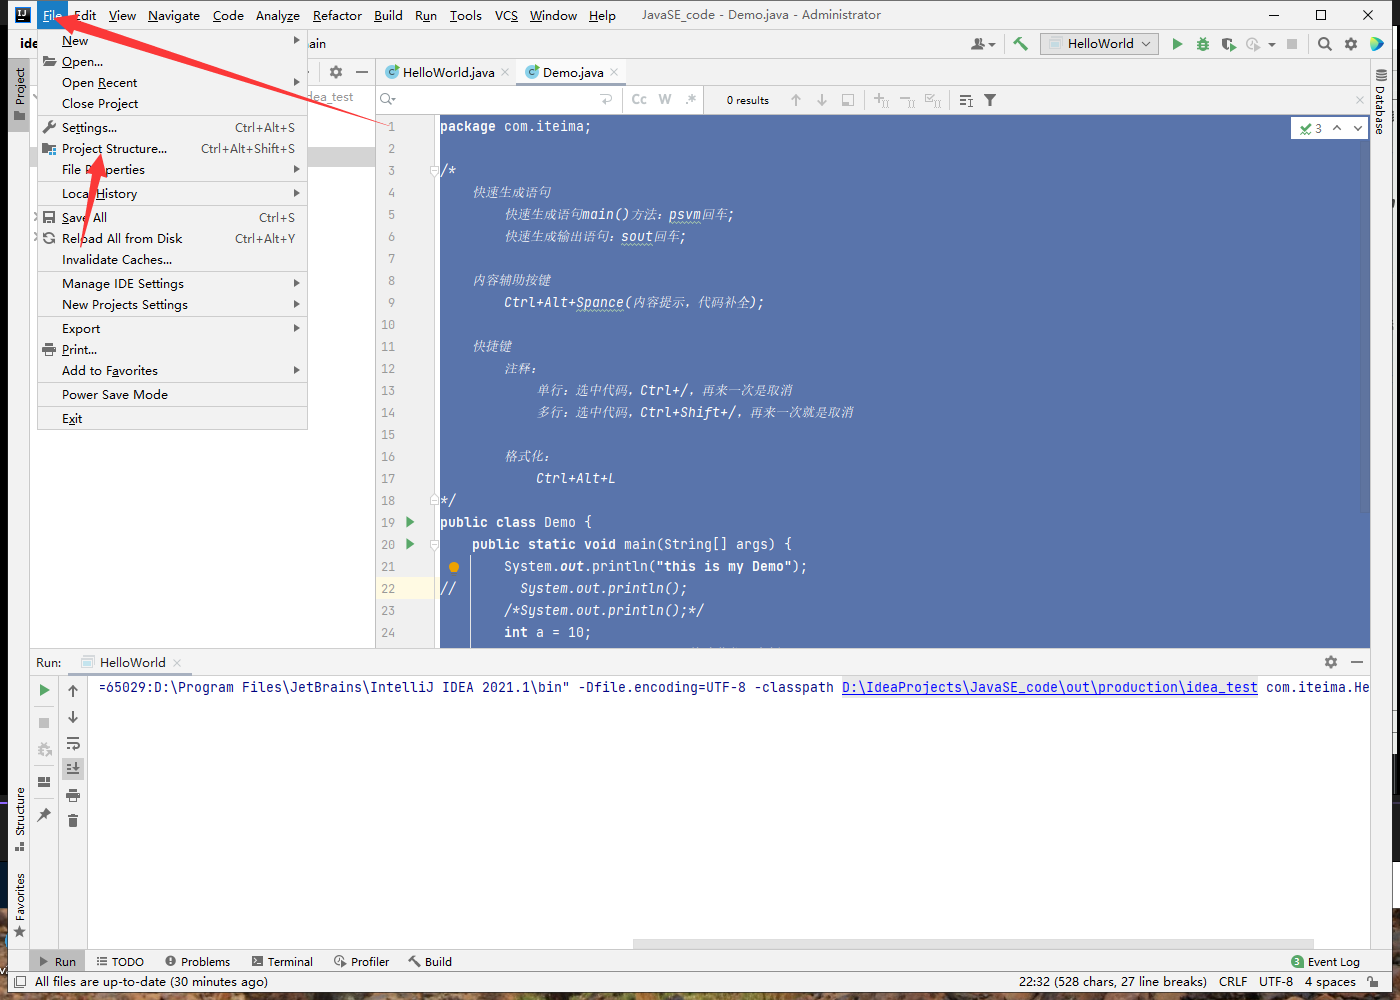Expand the Manage IDE Settings submenu

[x=172, y=284]
